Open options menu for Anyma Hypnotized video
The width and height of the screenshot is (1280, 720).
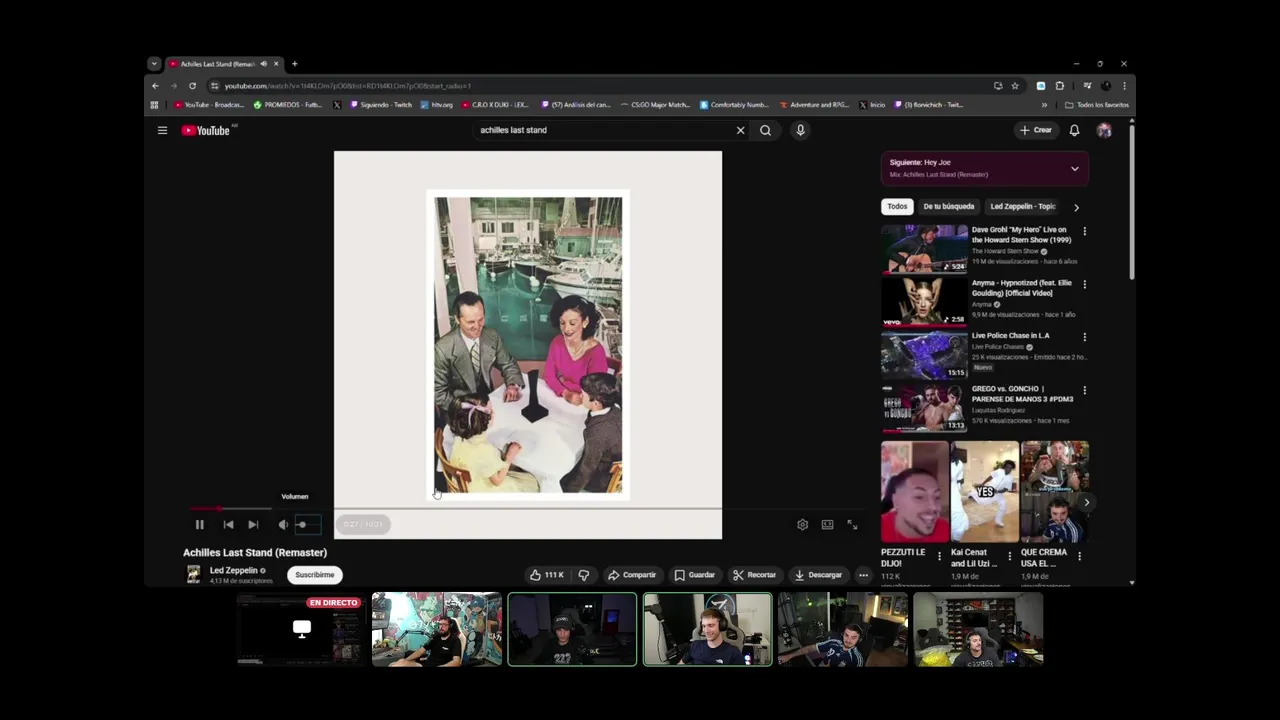coord(1084,284)
